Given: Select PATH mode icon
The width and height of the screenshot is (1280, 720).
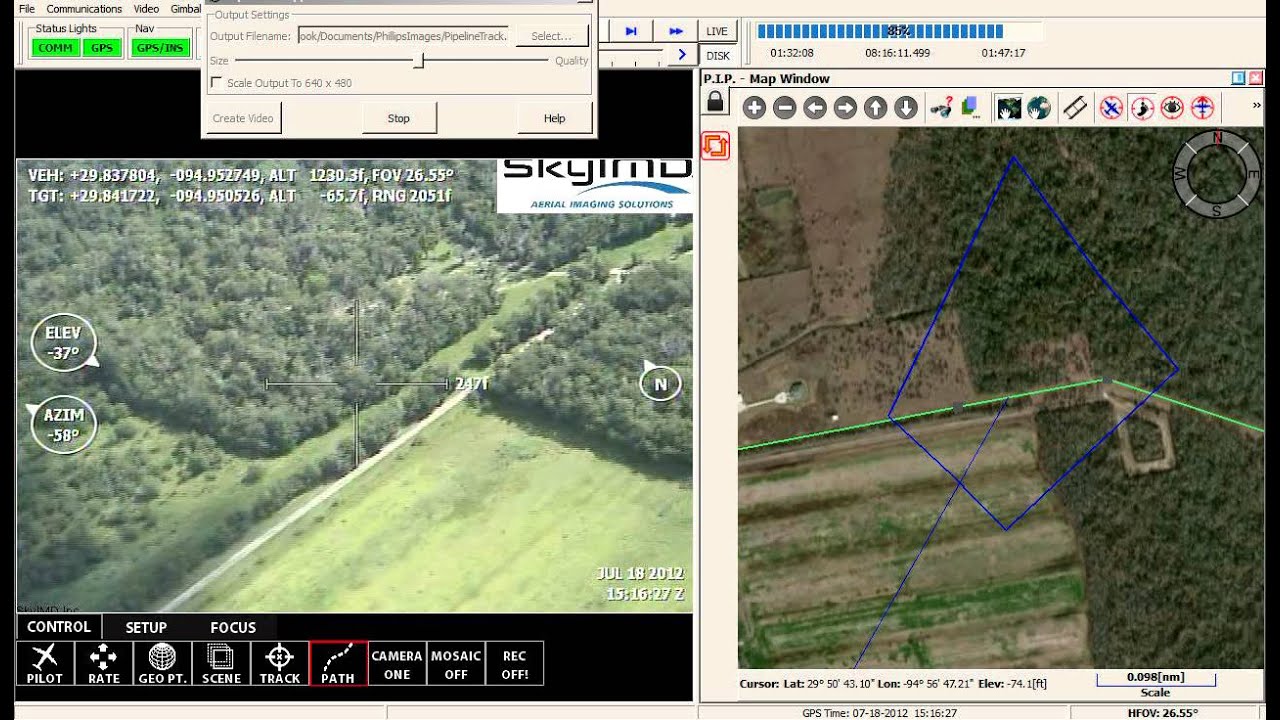Looking at the screenshot, I should point(338,663).
